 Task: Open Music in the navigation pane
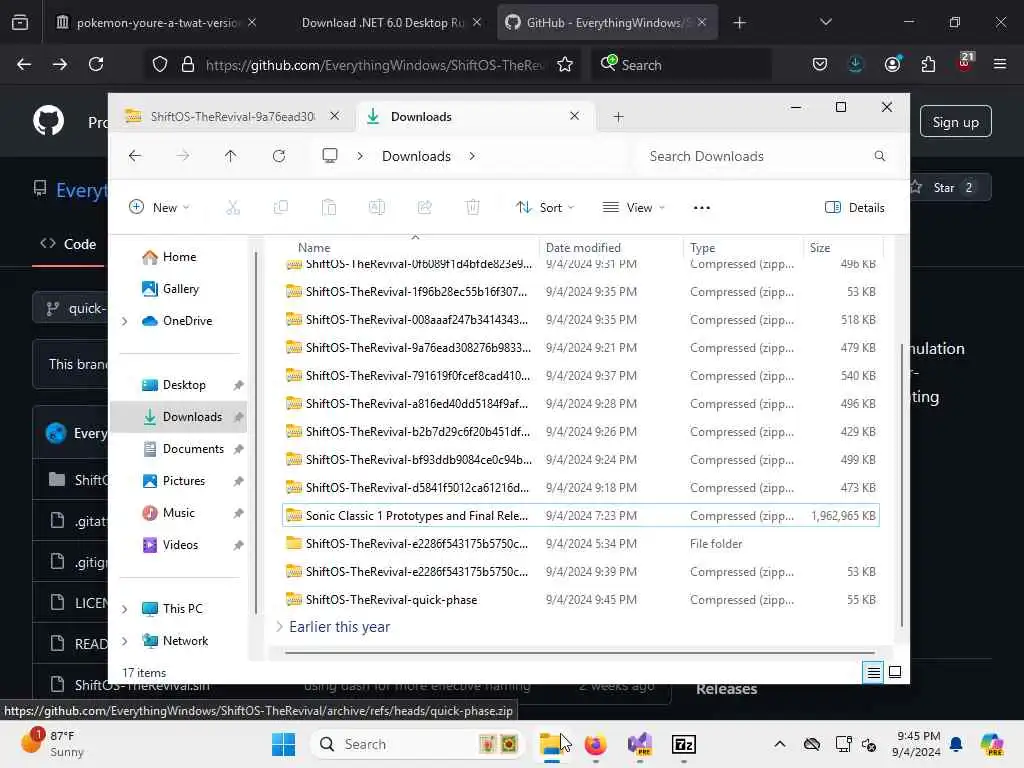(x=178, y=513)
